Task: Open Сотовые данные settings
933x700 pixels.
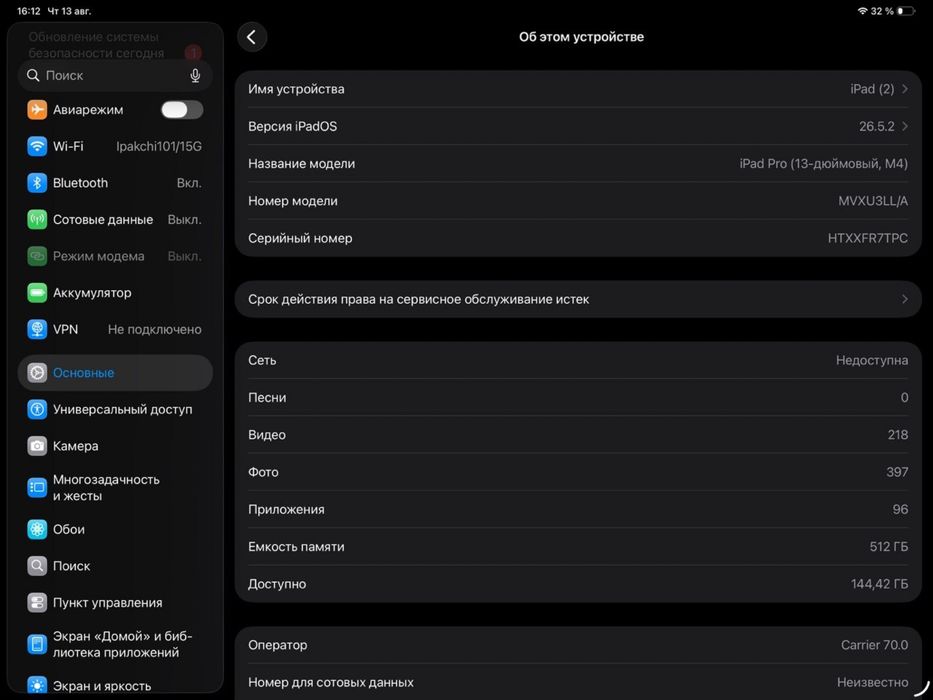Action: (103, 220)
